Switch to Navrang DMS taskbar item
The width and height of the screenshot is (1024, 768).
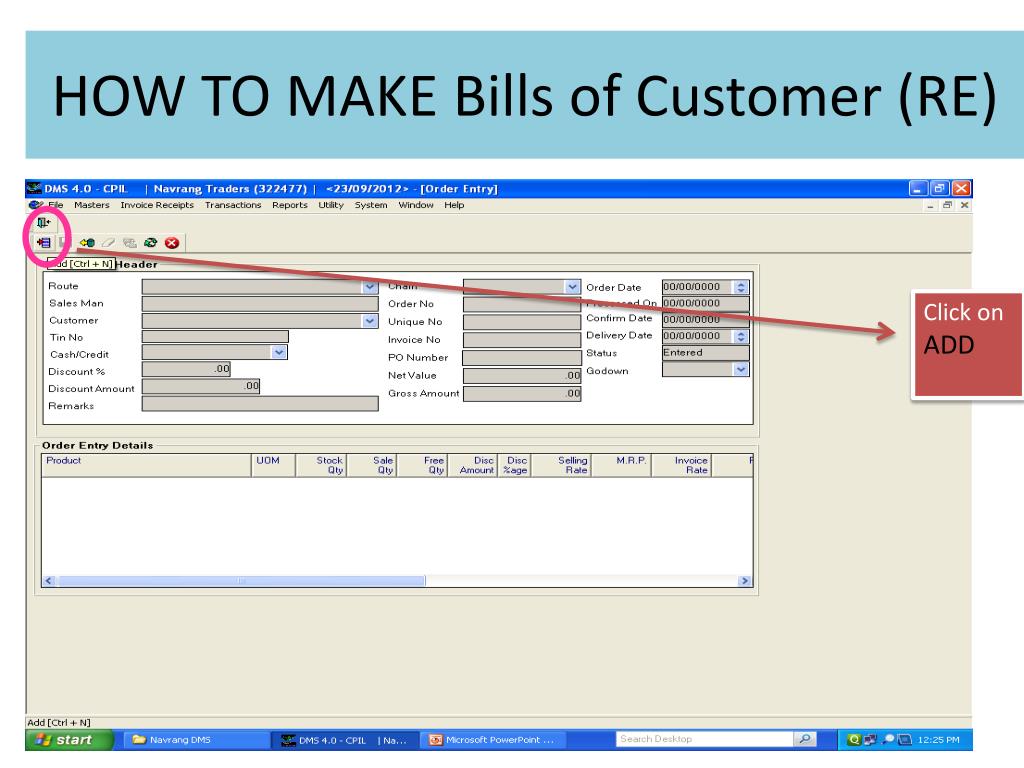[196, 740]
